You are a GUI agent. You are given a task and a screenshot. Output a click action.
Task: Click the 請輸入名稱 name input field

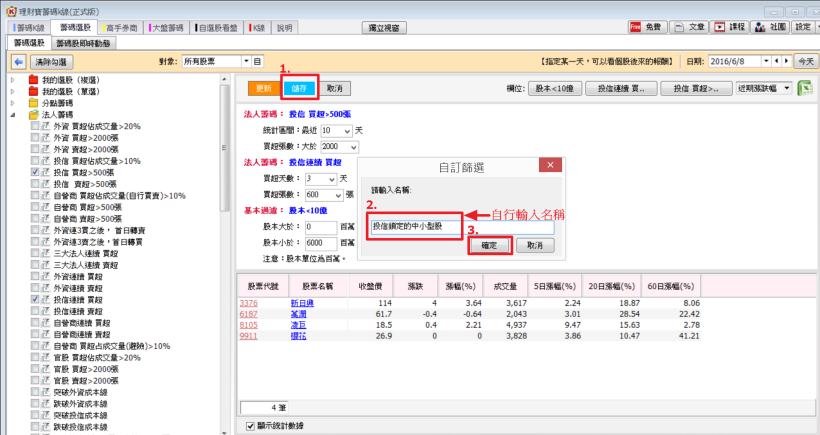point(462,227)
